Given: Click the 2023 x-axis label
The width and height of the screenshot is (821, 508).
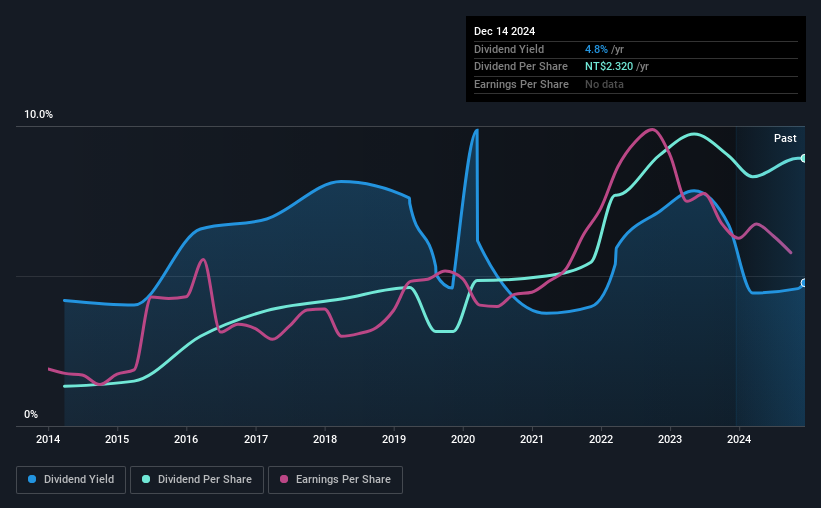Looking at the screenshot, I should (x=670, y=439).
